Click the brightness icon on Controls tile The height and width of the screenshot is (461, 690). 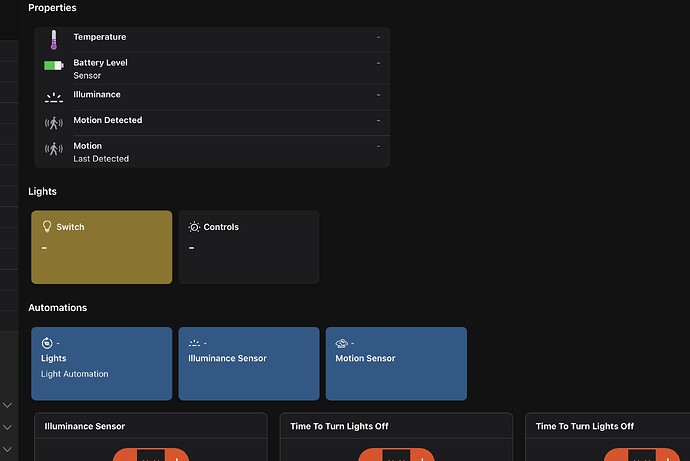tap(194, 227)
